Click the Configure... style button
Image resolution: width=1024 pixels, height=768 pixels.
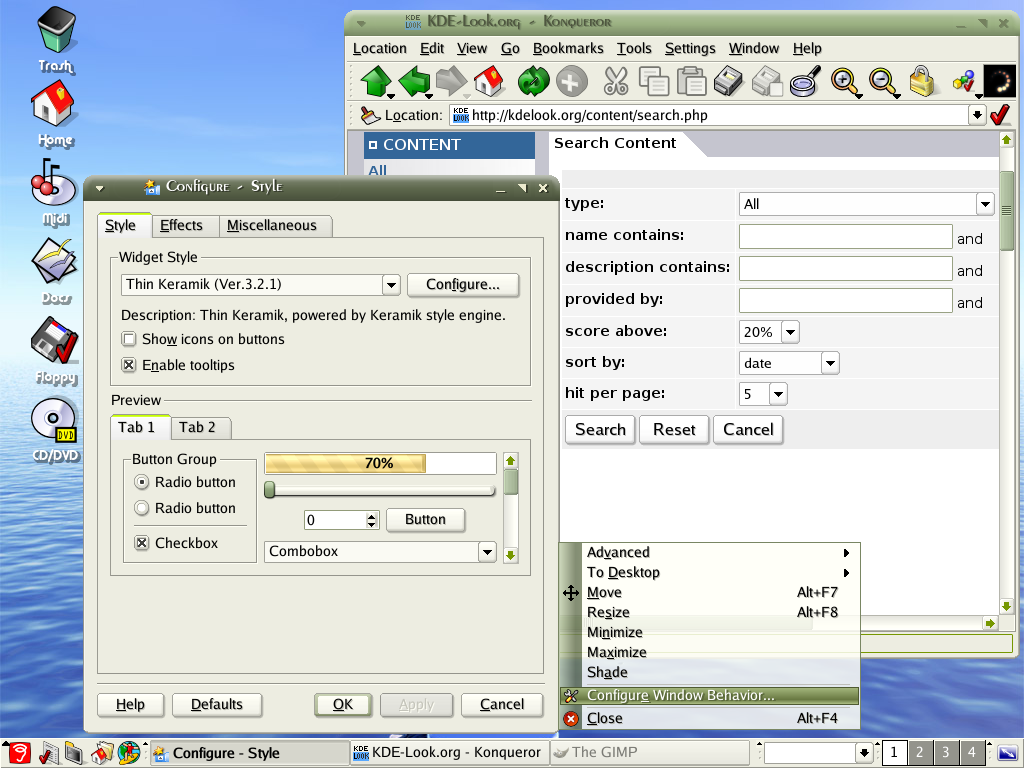point(462,285)
